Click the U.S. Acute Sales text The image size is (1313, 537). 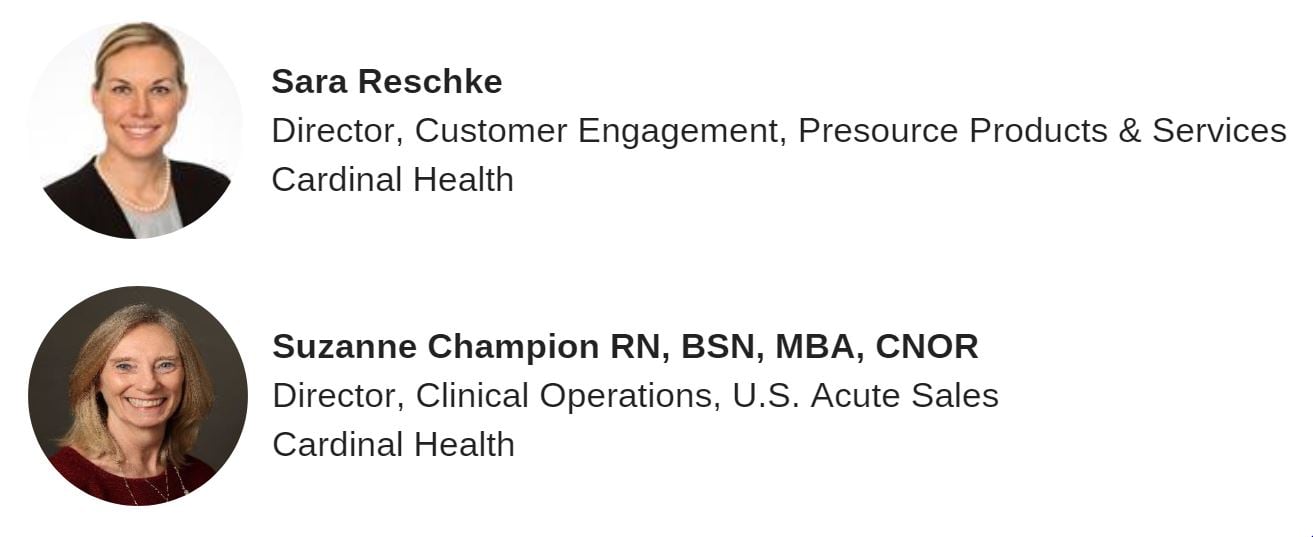(865, 396)
